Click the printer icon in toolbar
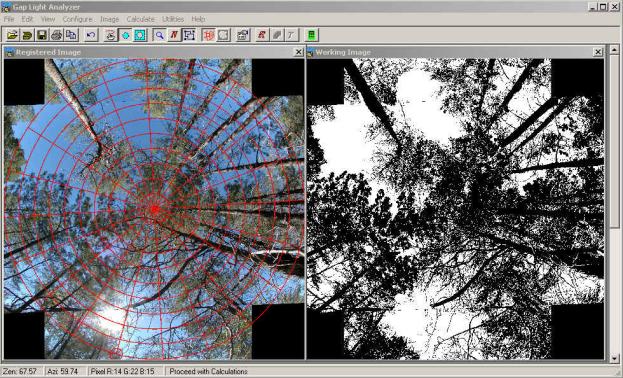623x378 pixels. (x=56, y=35)
